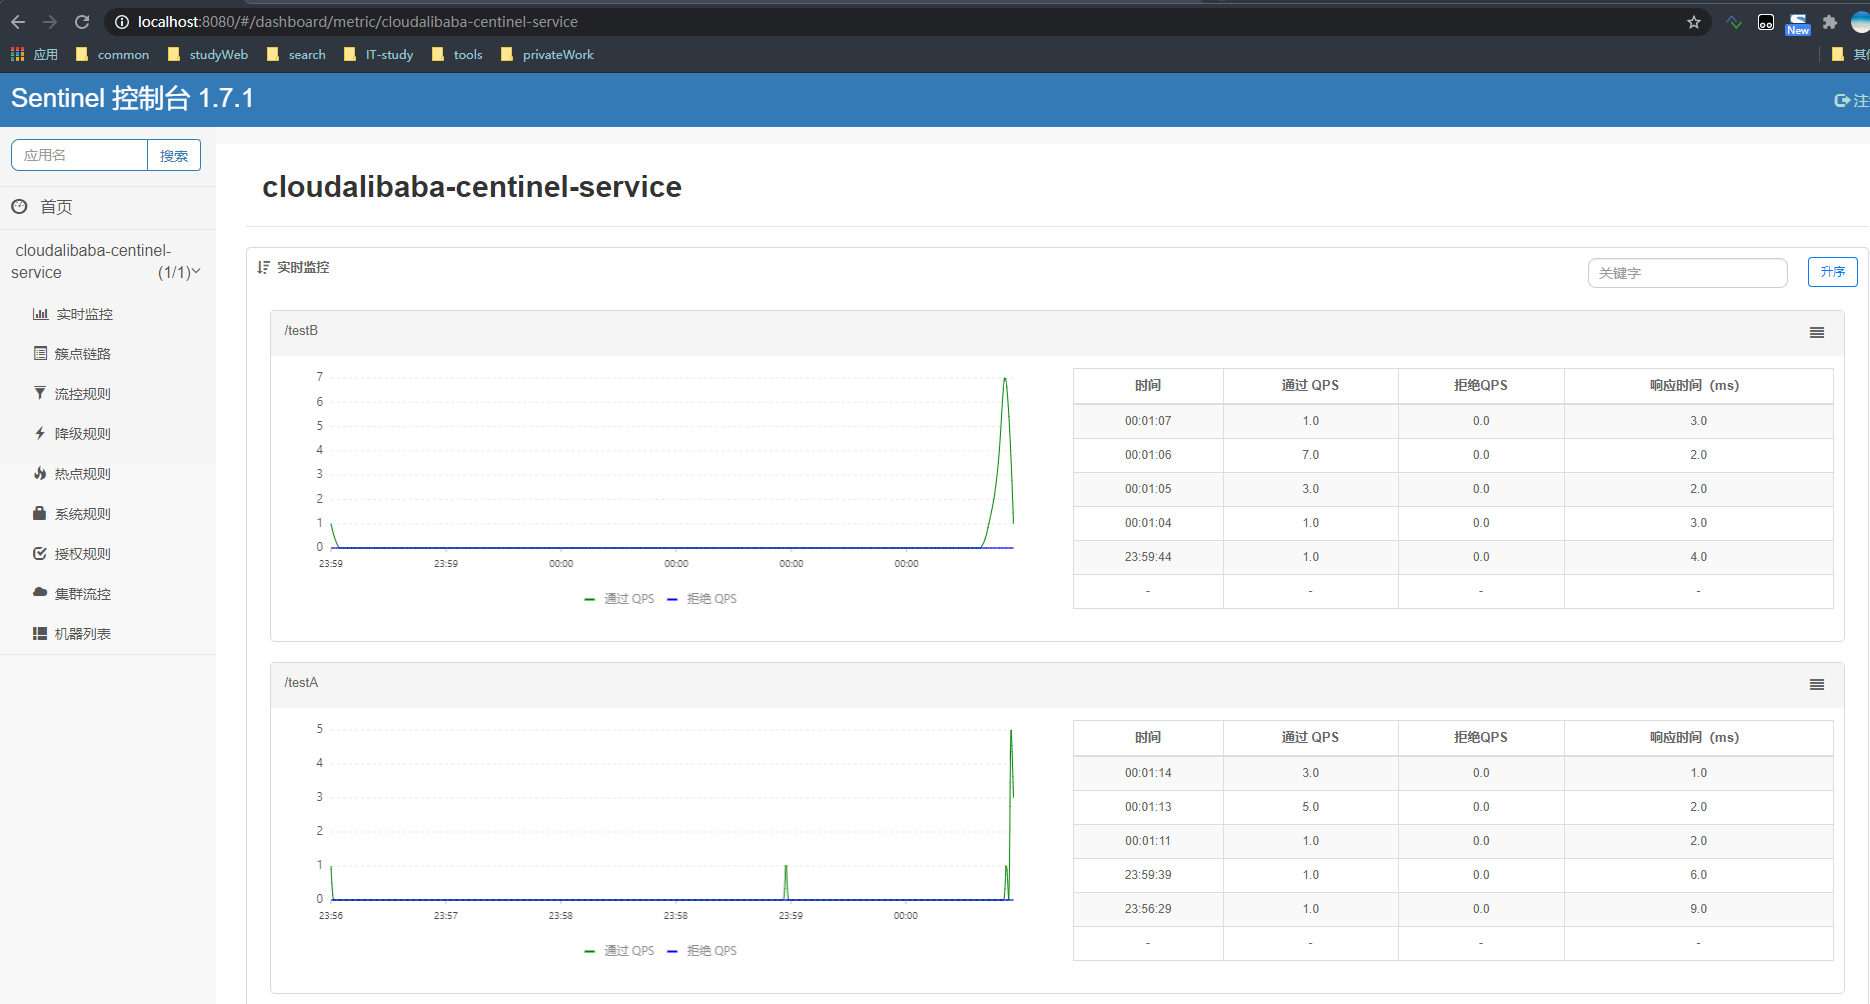
Task: Click the /testB resource title
Action: pos(301,330)
